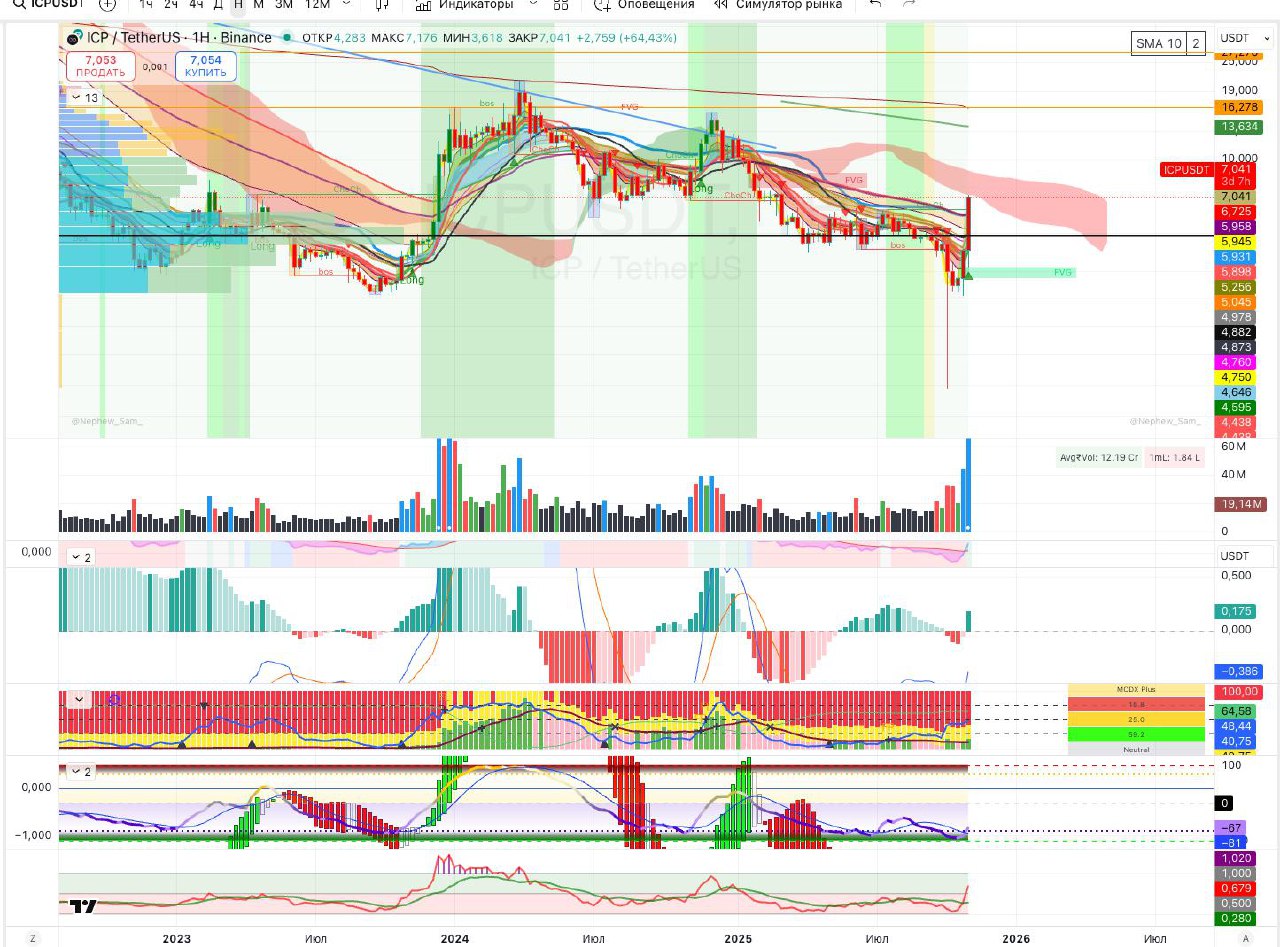Expand the MCDX pane legend chevron
This screenshot has height=947, width=1280.
77,700
